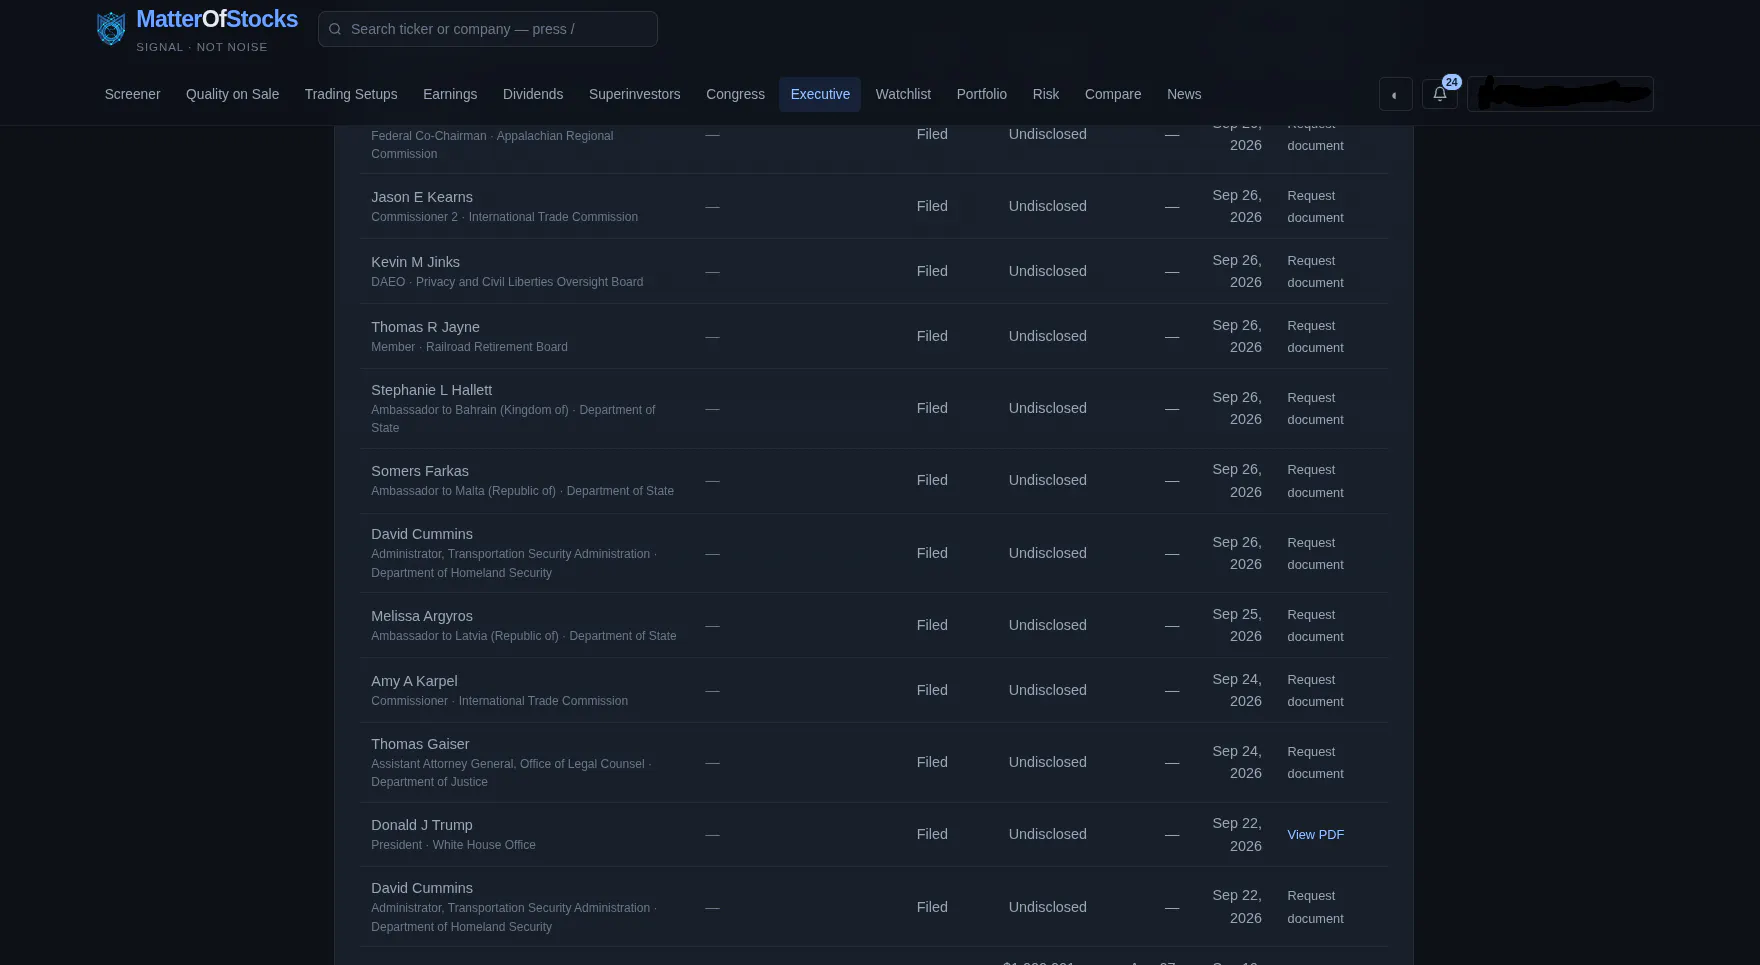The image size is (1760, 965).
Task: Request document for Thomas Gaiser
Action: pyautogui.click(x=1315, y=763)
